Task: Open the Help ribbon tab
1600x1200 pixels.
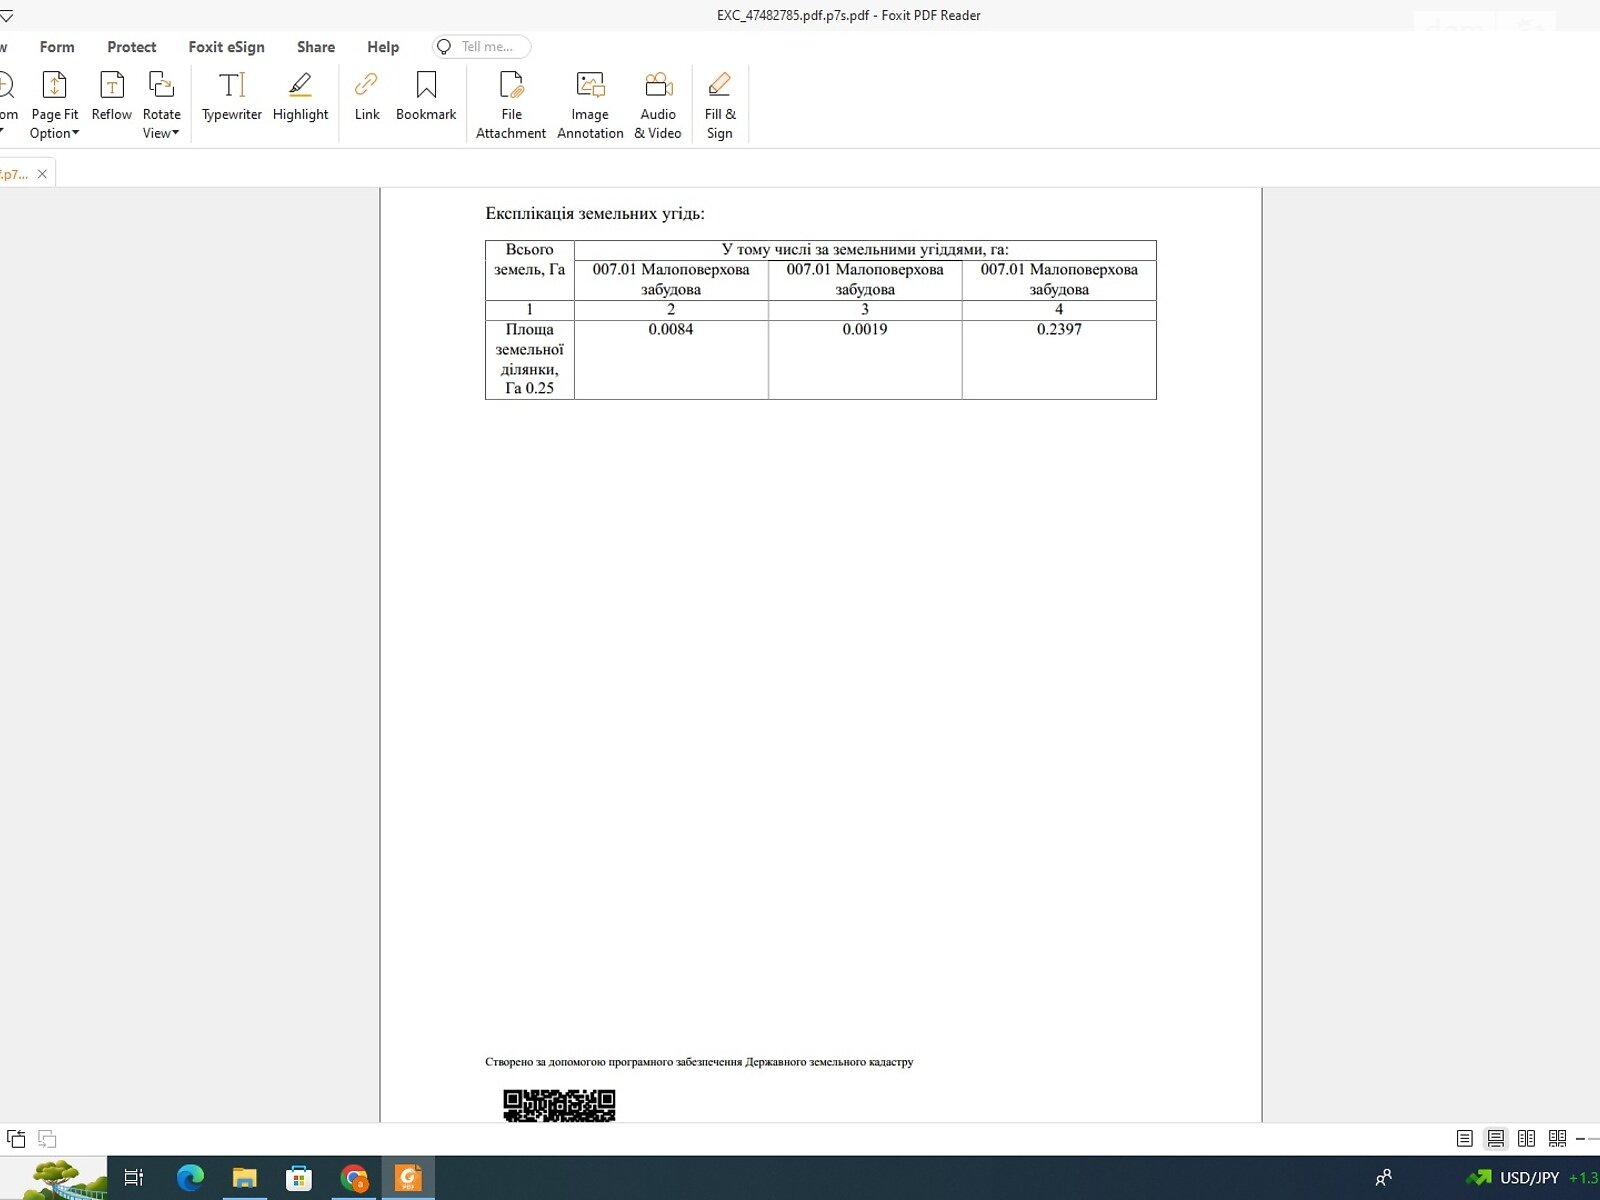Action: (383, 47)
